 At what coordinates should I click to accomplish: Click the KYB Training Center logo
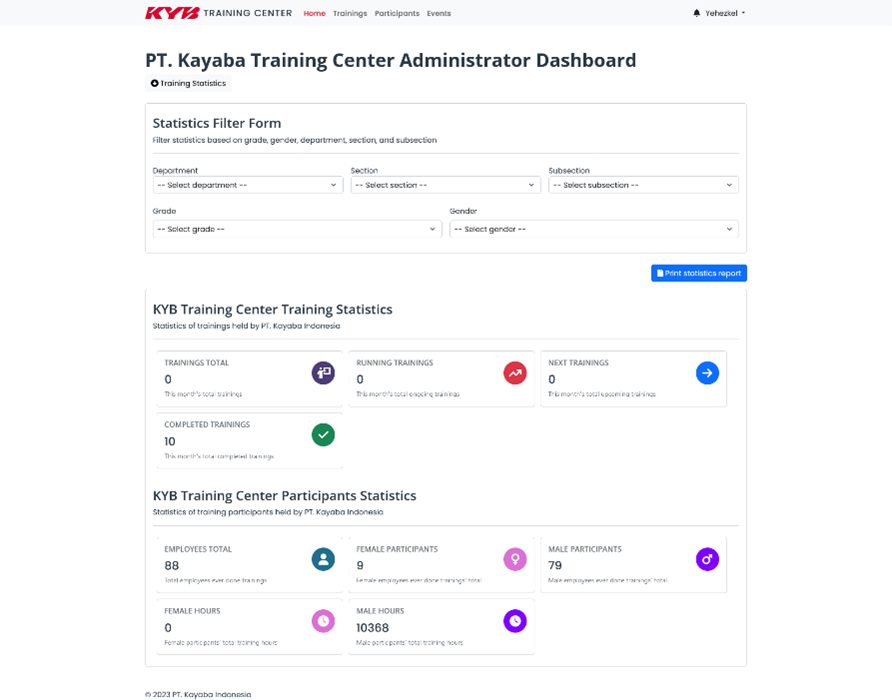coord(218,13)
